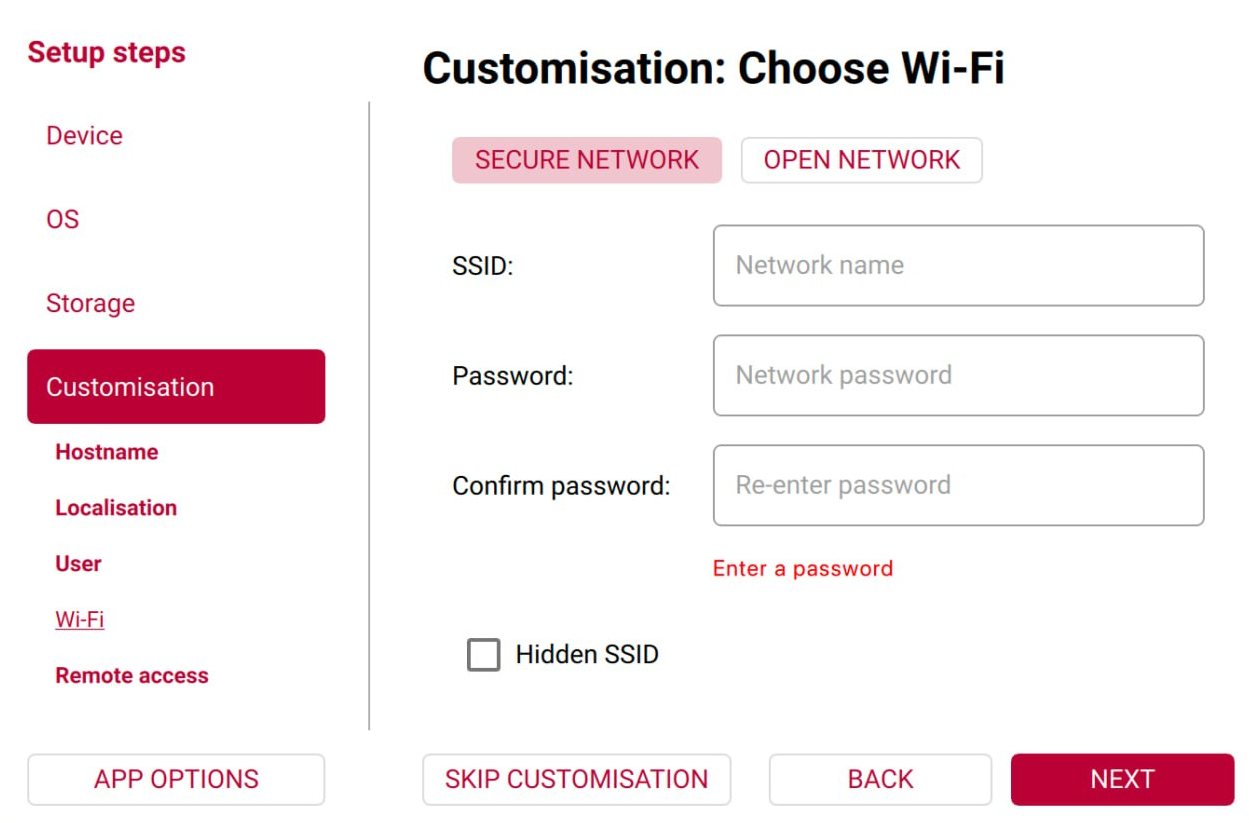The image size is (1249, 823).
Task: Open the Storage setup step
Action: click(x=90, y=303)
